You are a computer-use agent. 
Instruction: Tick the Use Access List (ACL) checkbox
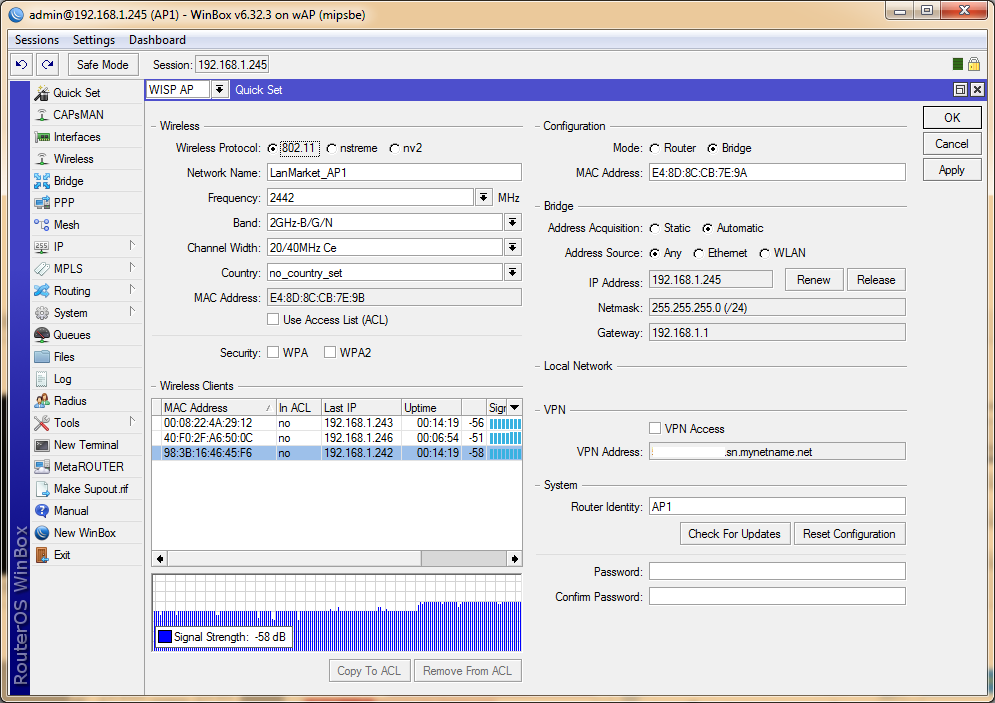pyautogui.click(x=273, y=320)
